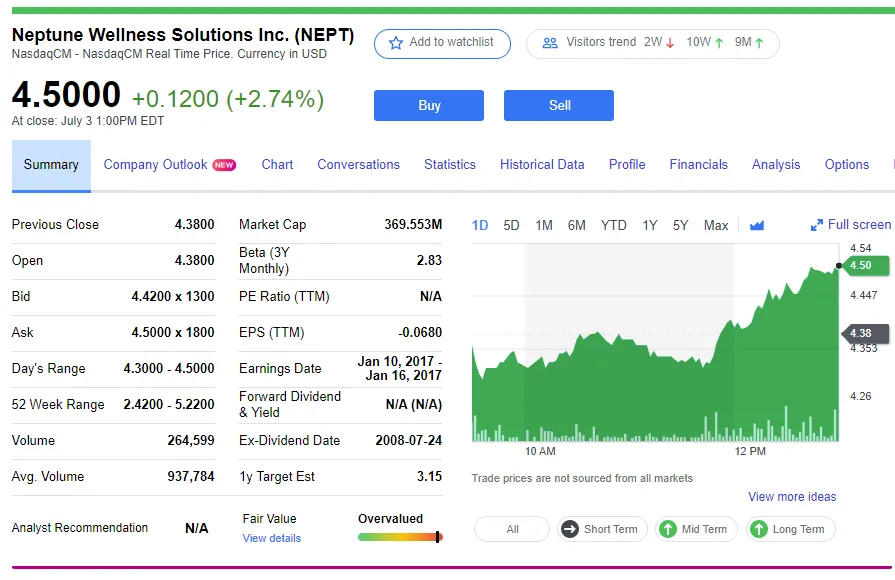Go to the Conversations tab
Viewport: 895px width, 580px height.
tap(358, 165)
